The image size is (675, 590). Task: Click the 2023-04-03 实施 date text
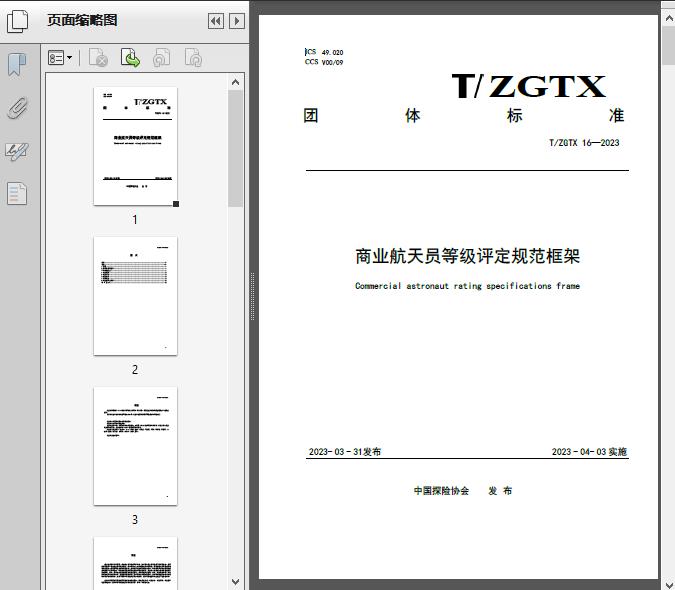[x=589, y=451]
